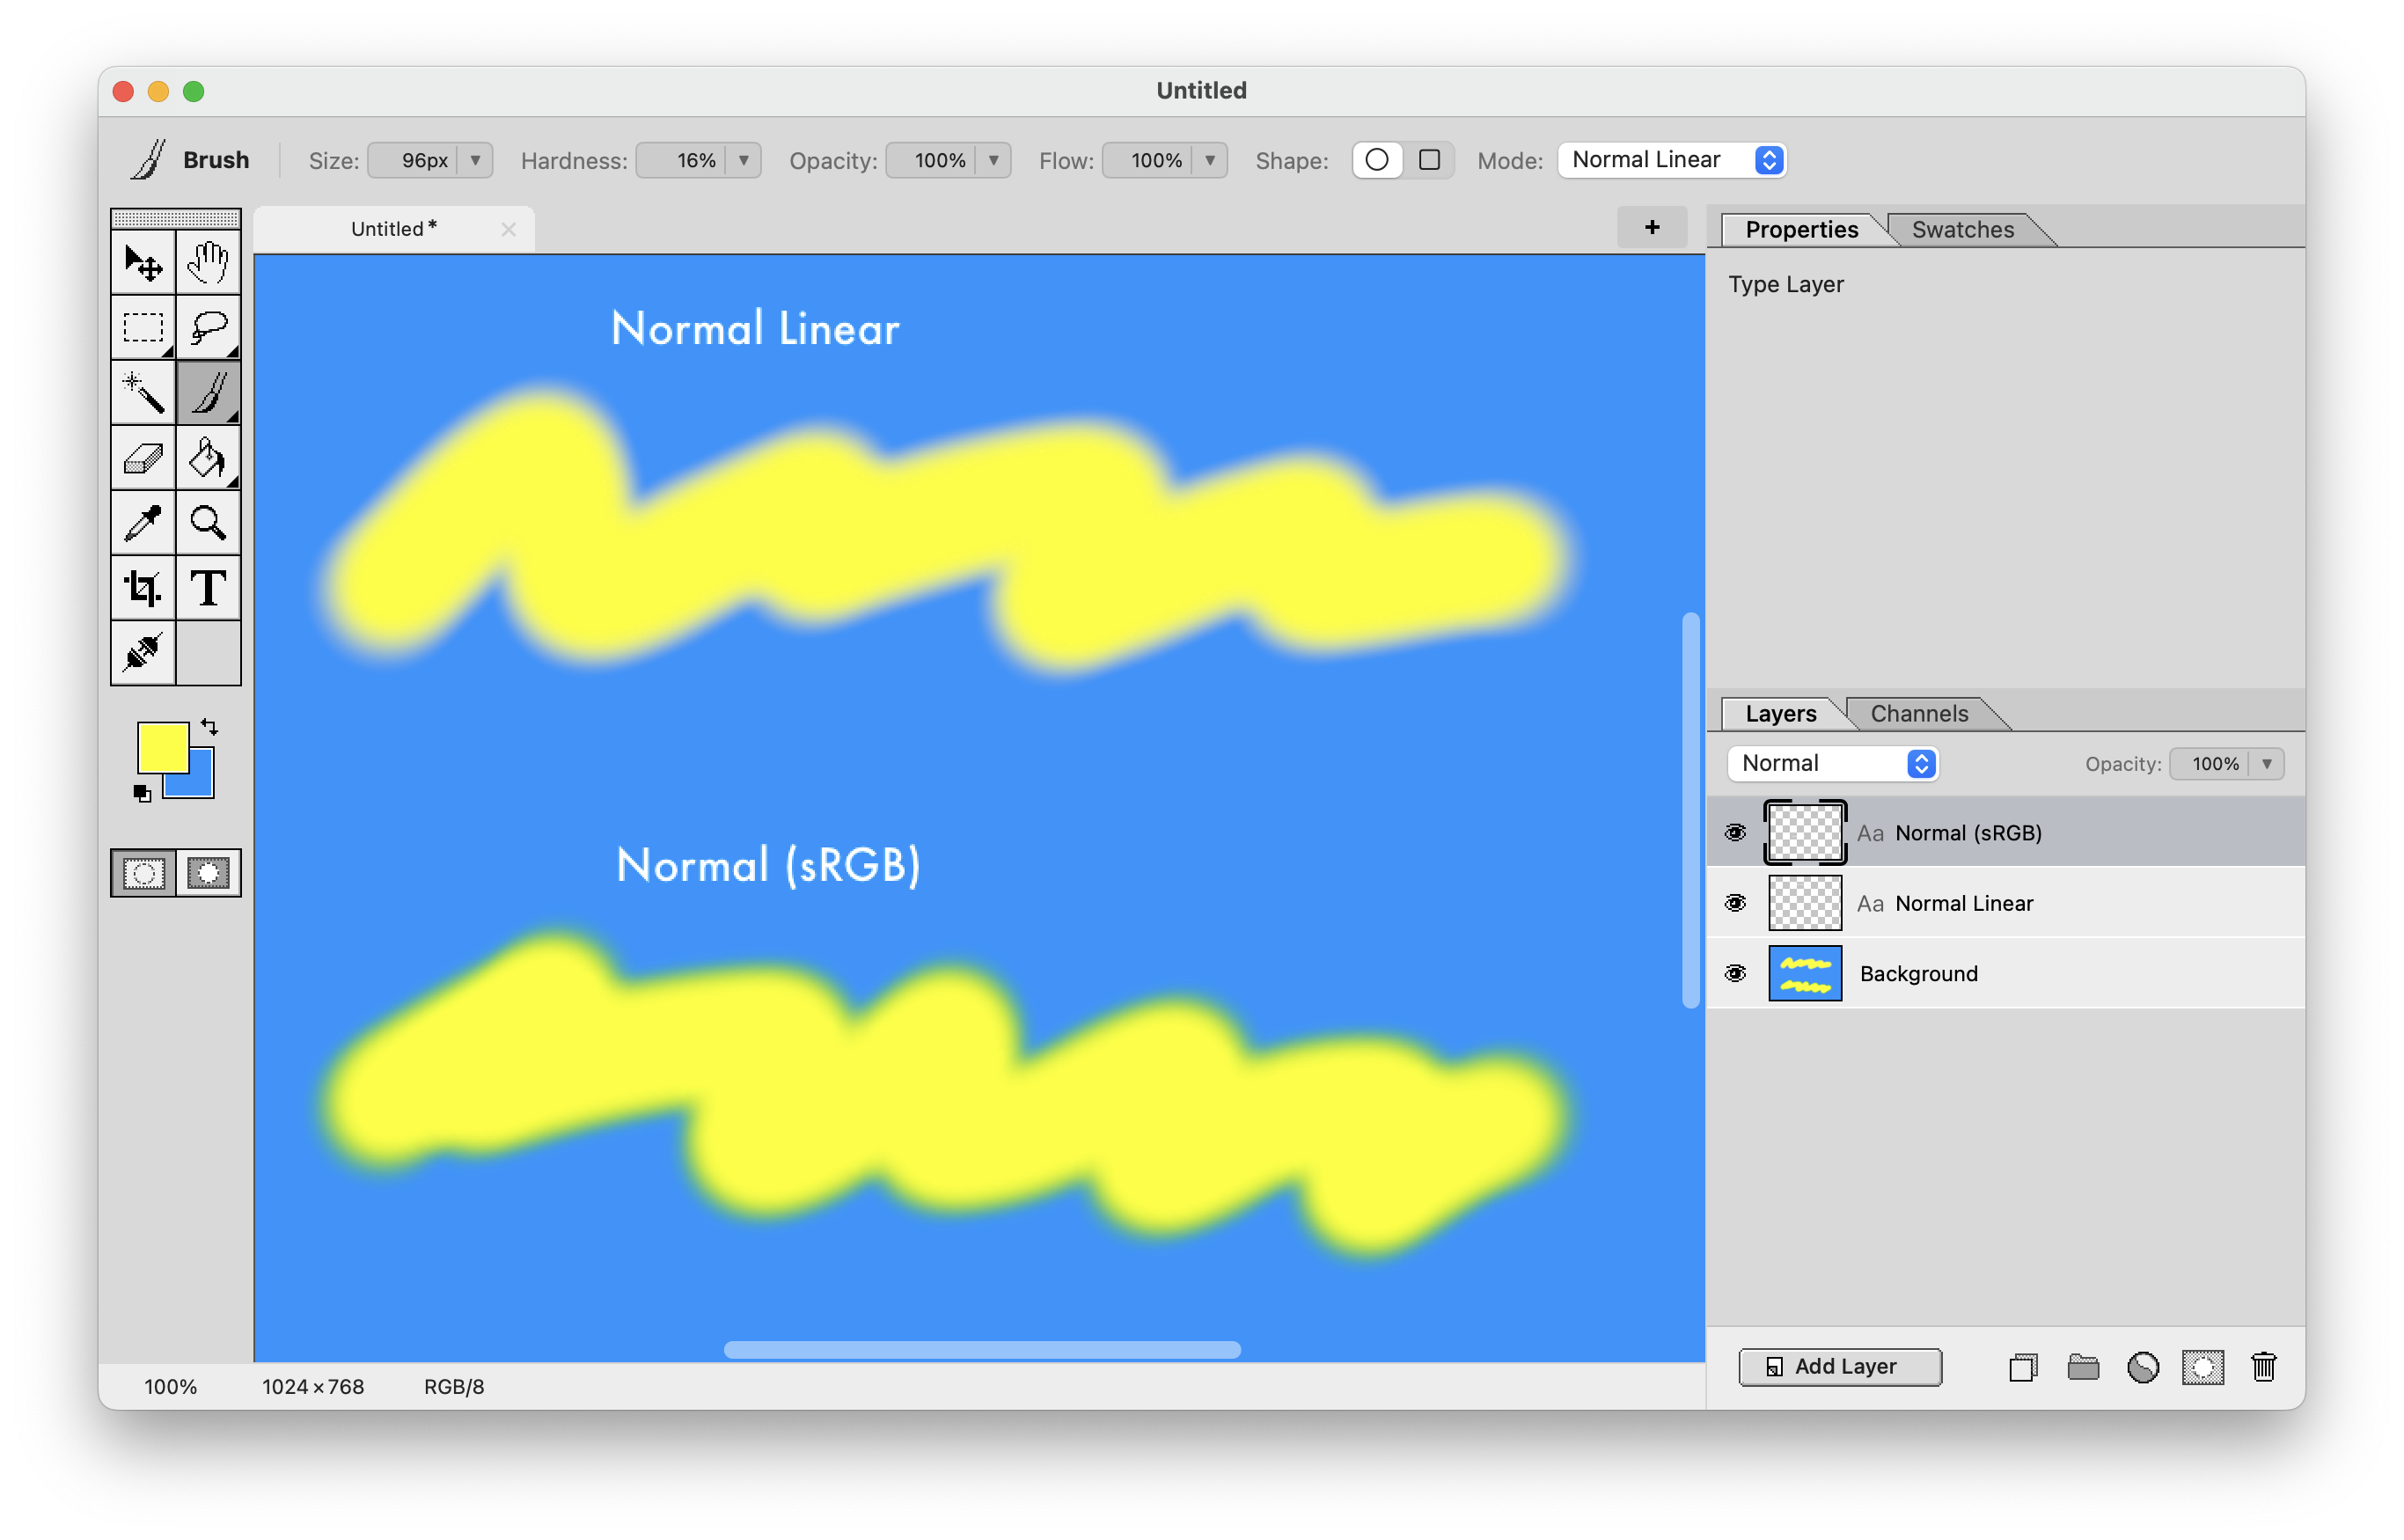
Task: Switch to the Channels tab
Action: click(1918, 713)
